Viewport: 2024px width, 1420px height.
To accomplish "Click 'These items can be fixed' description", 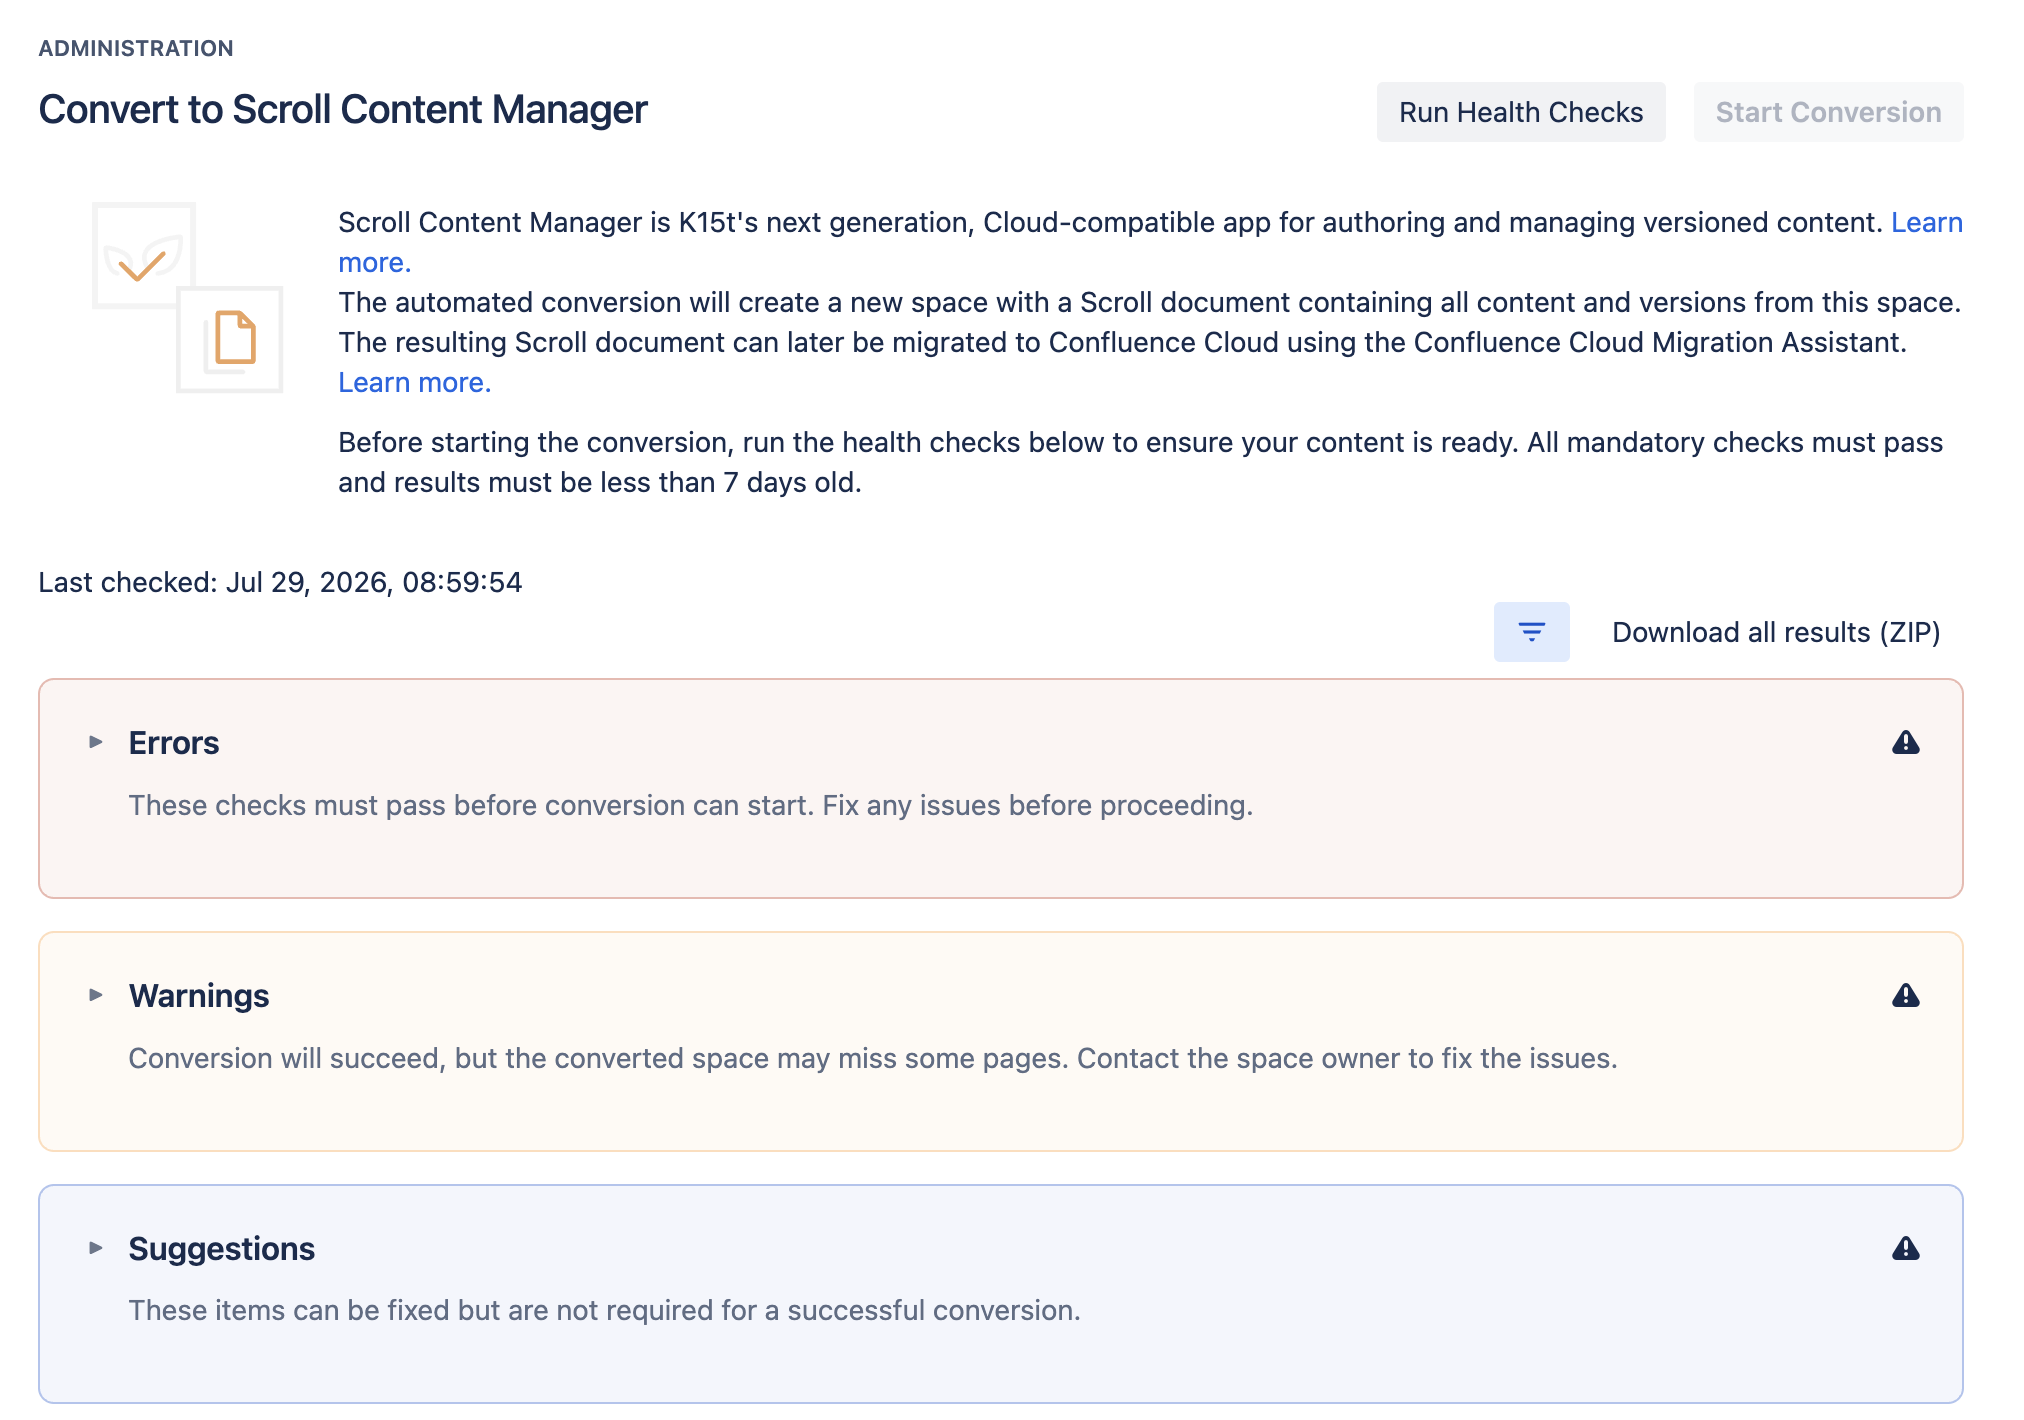I will click(x=605, y=1310).
